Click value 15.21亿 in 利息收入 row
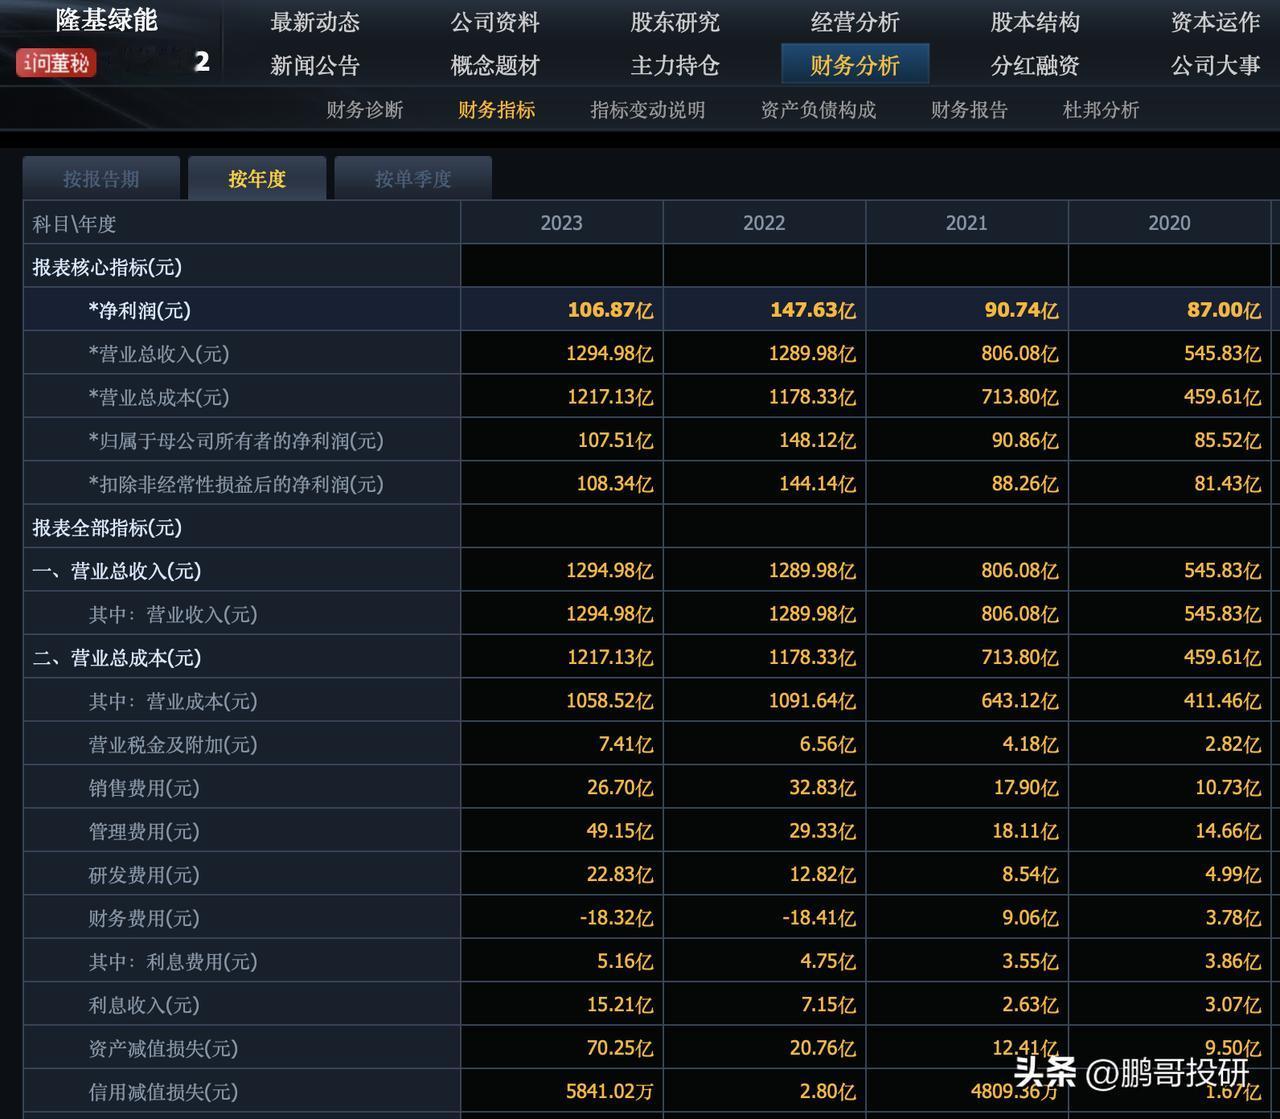The image size is (1280, 1119). point(620,1005)
